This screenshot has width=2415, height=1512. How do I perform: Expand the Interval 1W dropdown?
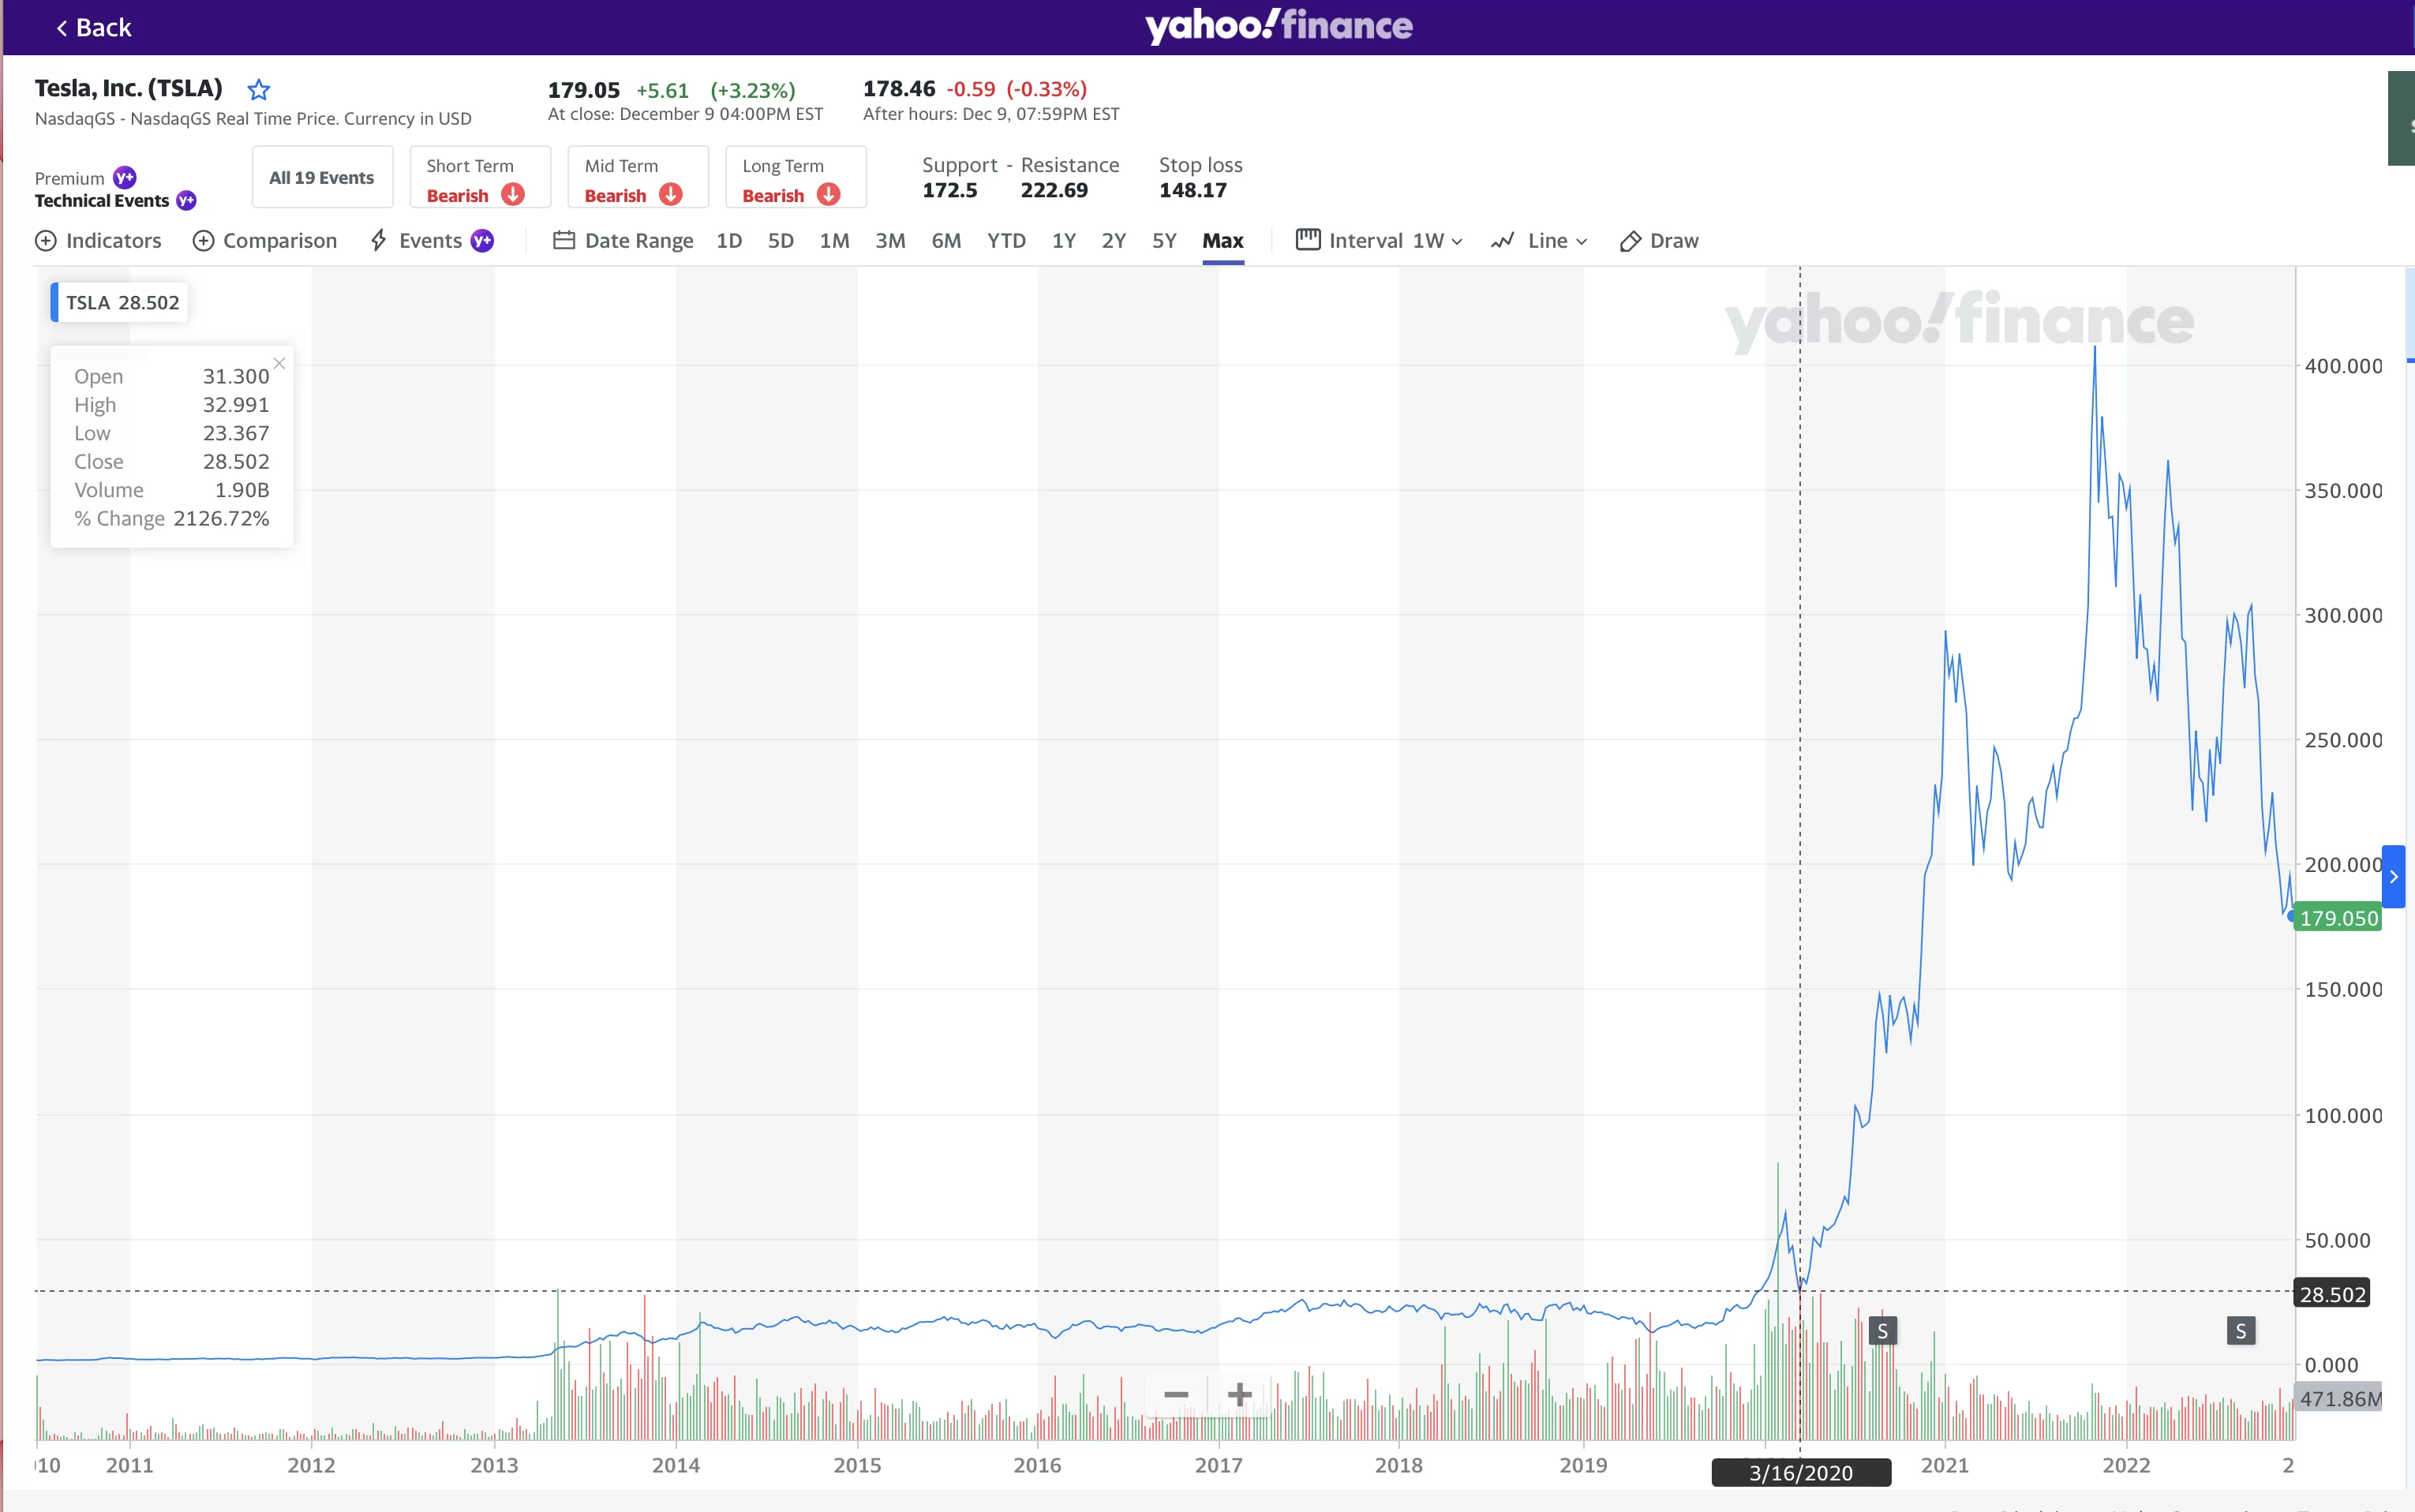pos(1379,241)
